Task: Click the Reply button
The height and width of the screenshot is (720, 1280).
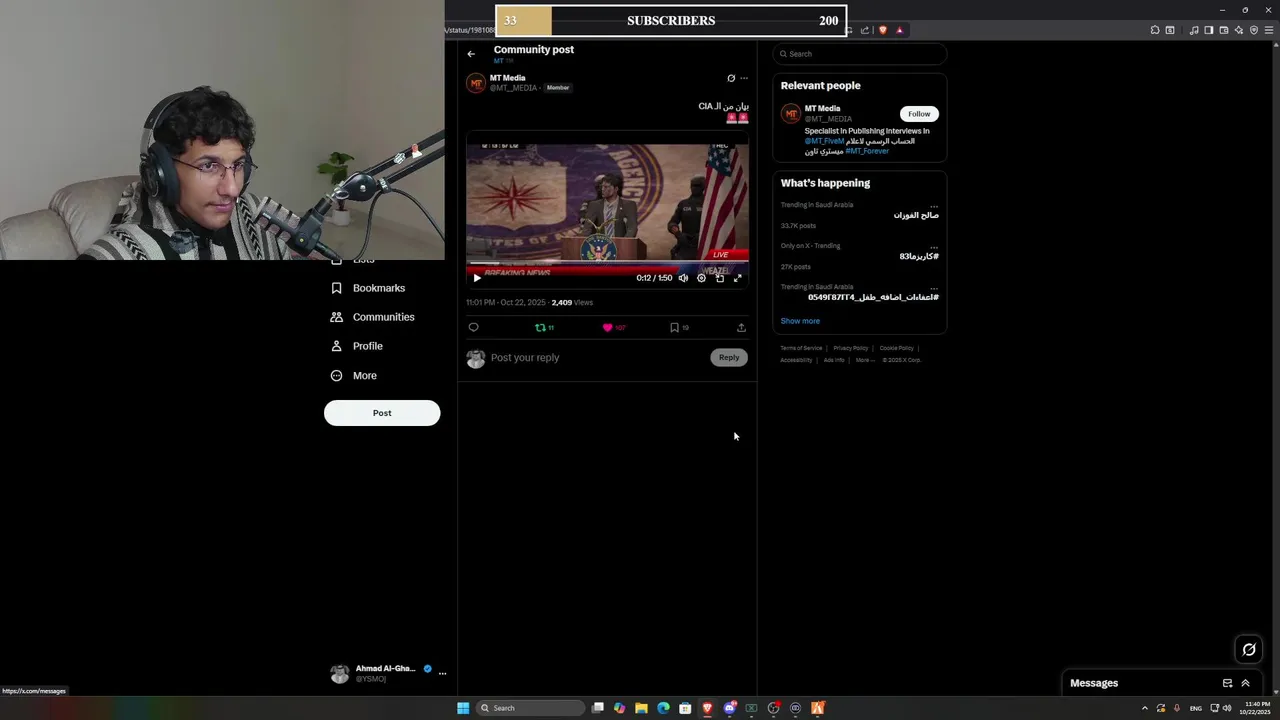Action: click(x=729, y=358)
